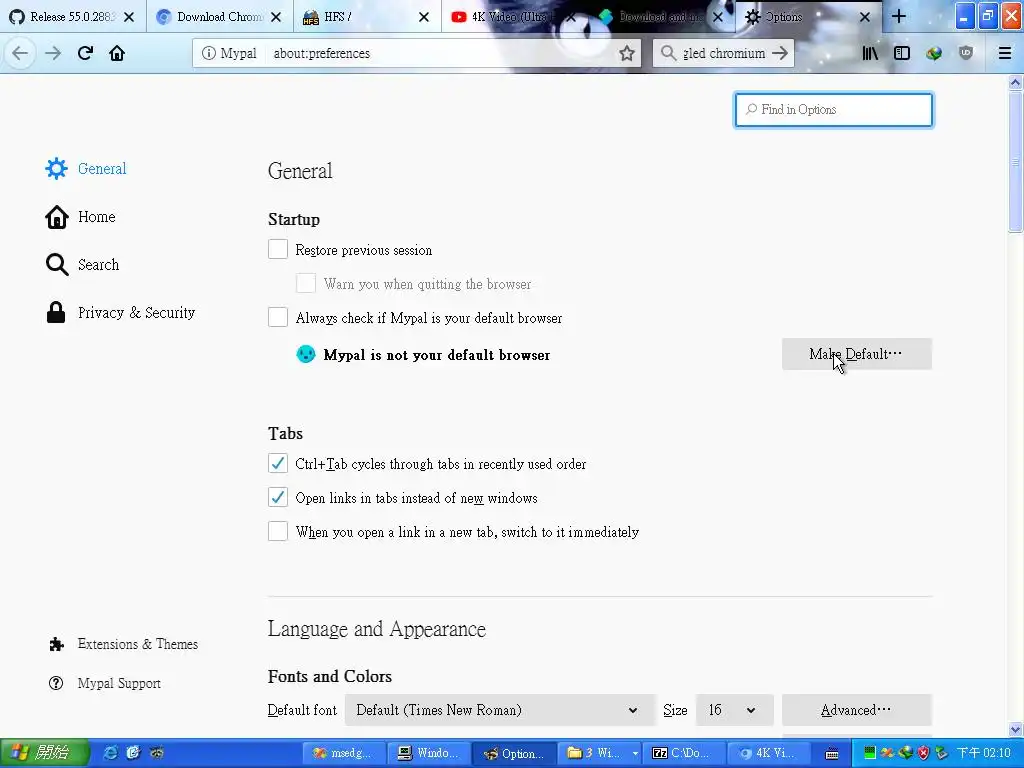Open the home page via the house icon
1024x768 pixels.
pyautogui.click(x=117, y=53)
